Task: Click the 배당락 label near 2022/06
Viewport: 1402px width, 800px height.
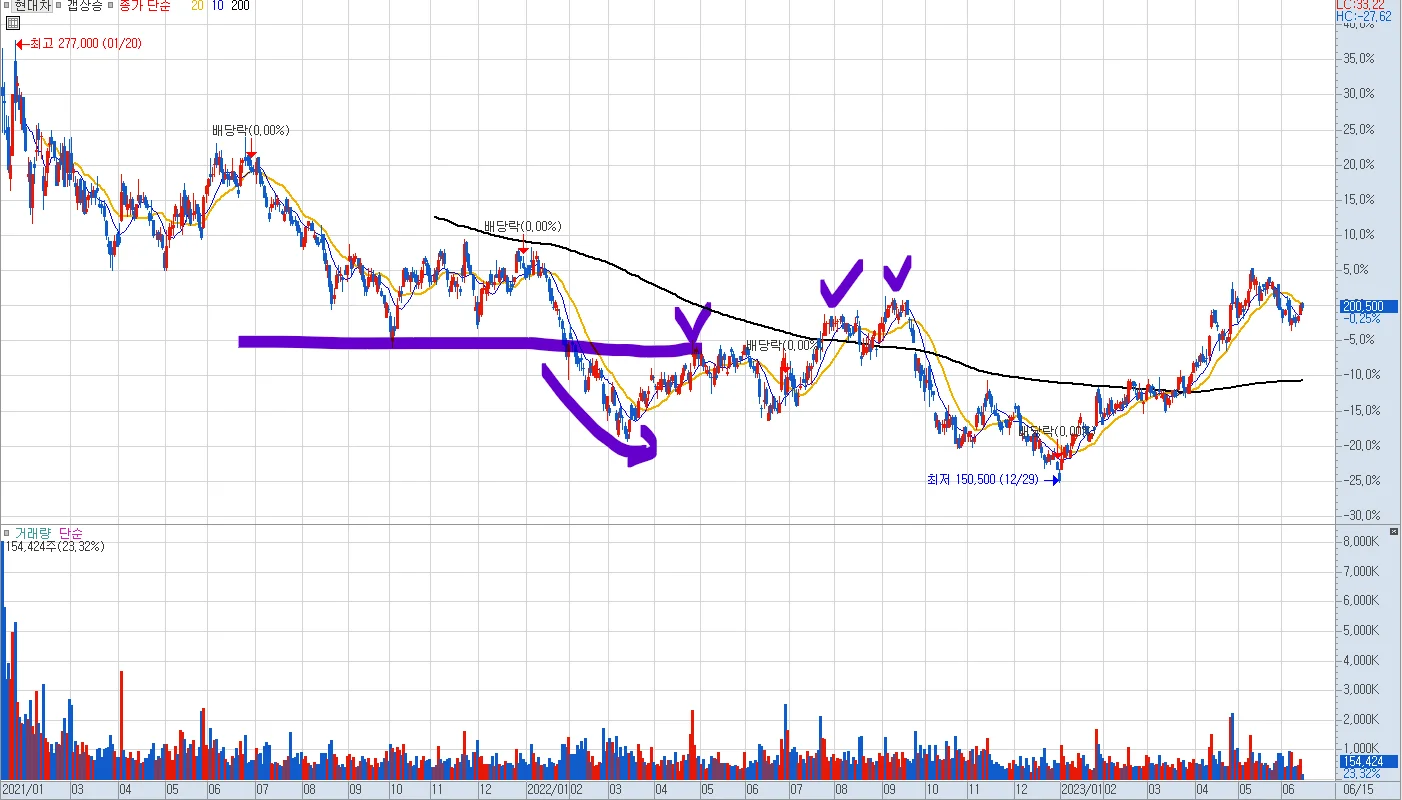Action: [783, 346]
